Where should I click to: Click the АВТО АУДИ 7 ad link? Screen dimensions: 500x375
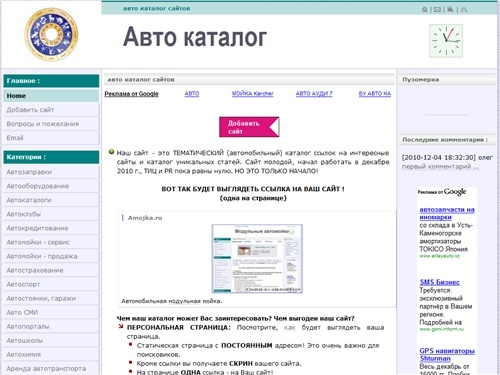coord(314,94)
